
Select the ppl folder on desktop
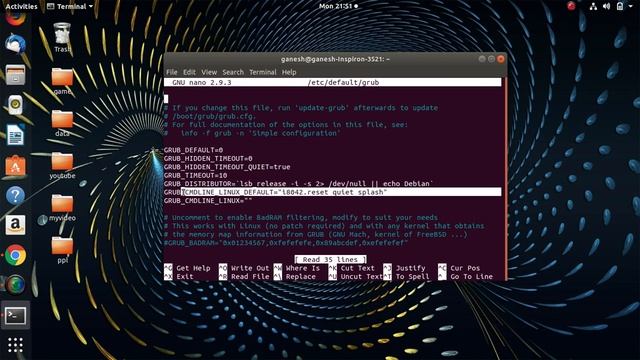(62, 250)
